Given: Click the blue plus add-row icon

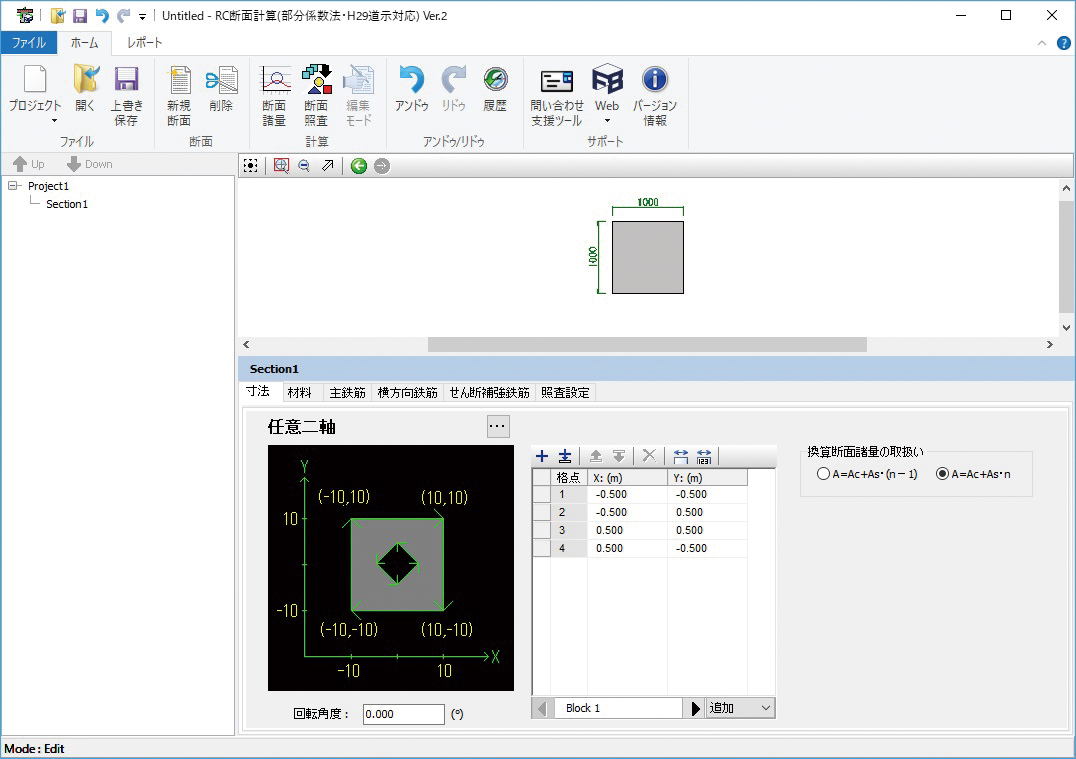Looking at the screenshot, I should (x=541, y=456).
